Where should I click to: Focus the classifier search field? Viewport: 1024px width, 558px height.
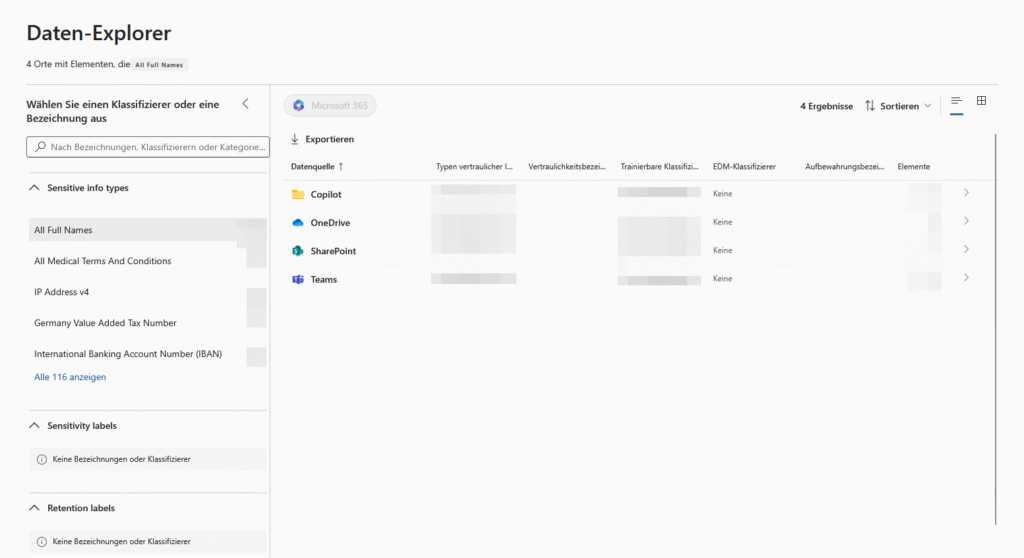coord(148,147)
